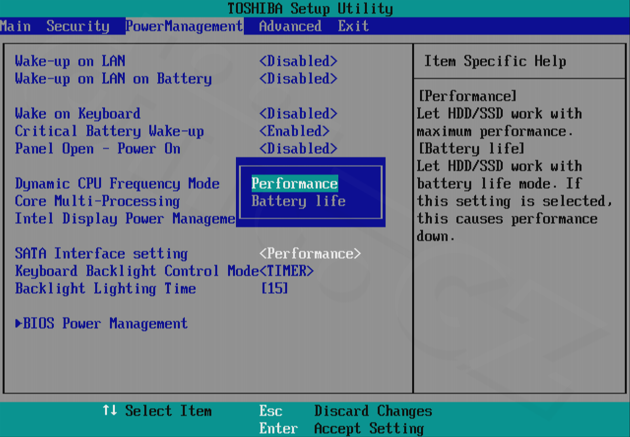630x437 pixels.
Task: Click the Select Item arrows icon
Action: (109, 410)
